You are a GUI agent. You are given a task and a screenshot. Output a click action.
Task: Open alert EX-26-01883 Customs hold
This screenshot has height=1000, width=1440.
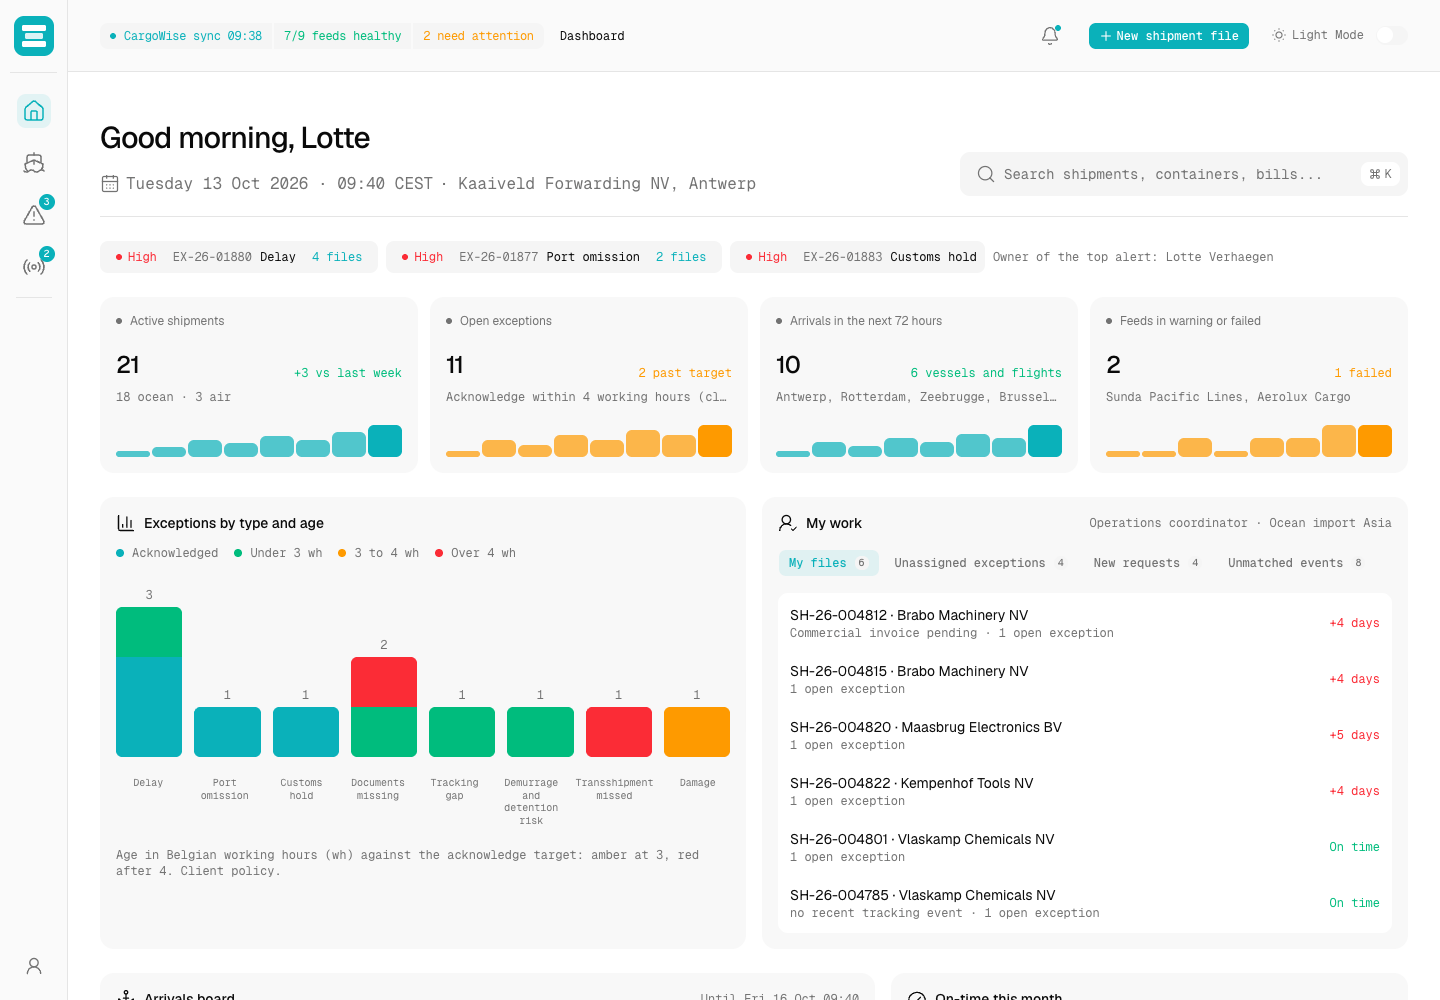coord(857,257)
